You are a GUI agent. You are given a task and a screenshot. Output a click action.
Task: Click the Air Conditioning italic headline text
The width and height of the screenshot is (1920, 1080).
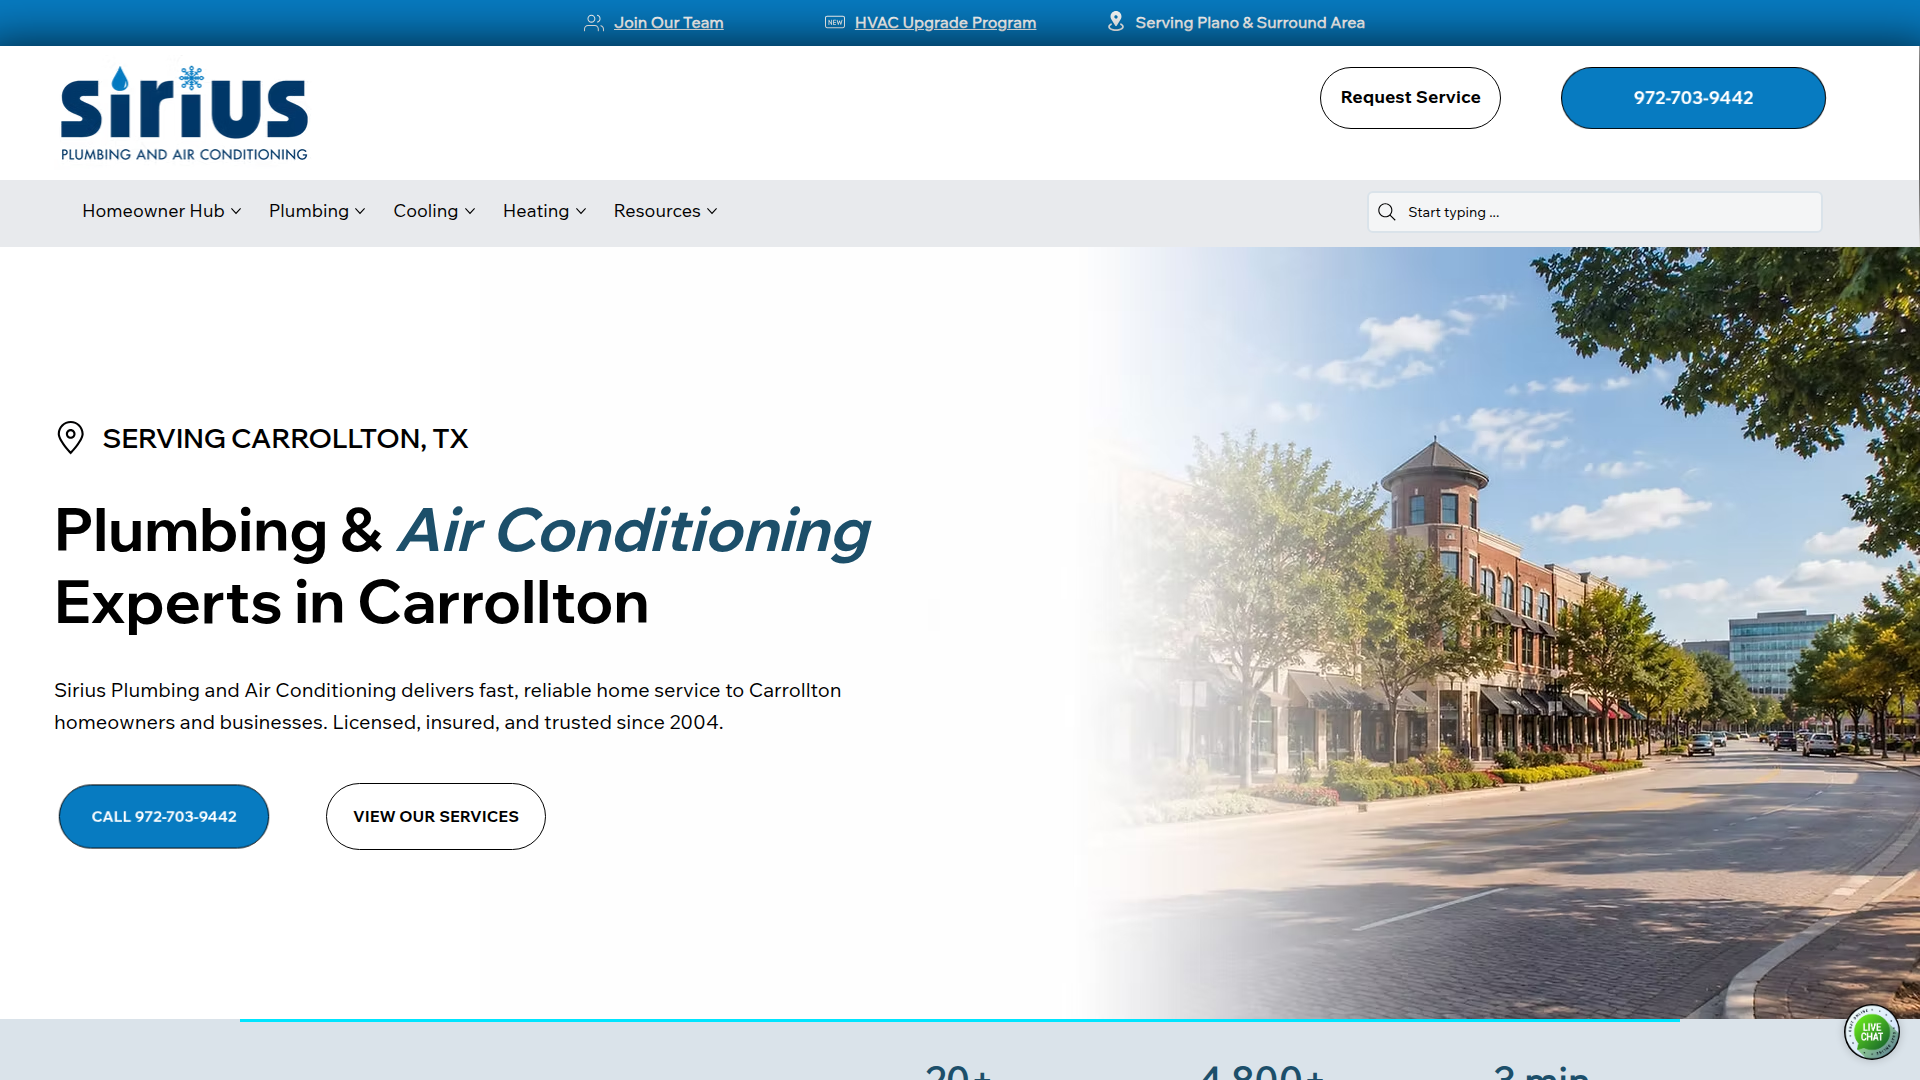coord(634,530)
